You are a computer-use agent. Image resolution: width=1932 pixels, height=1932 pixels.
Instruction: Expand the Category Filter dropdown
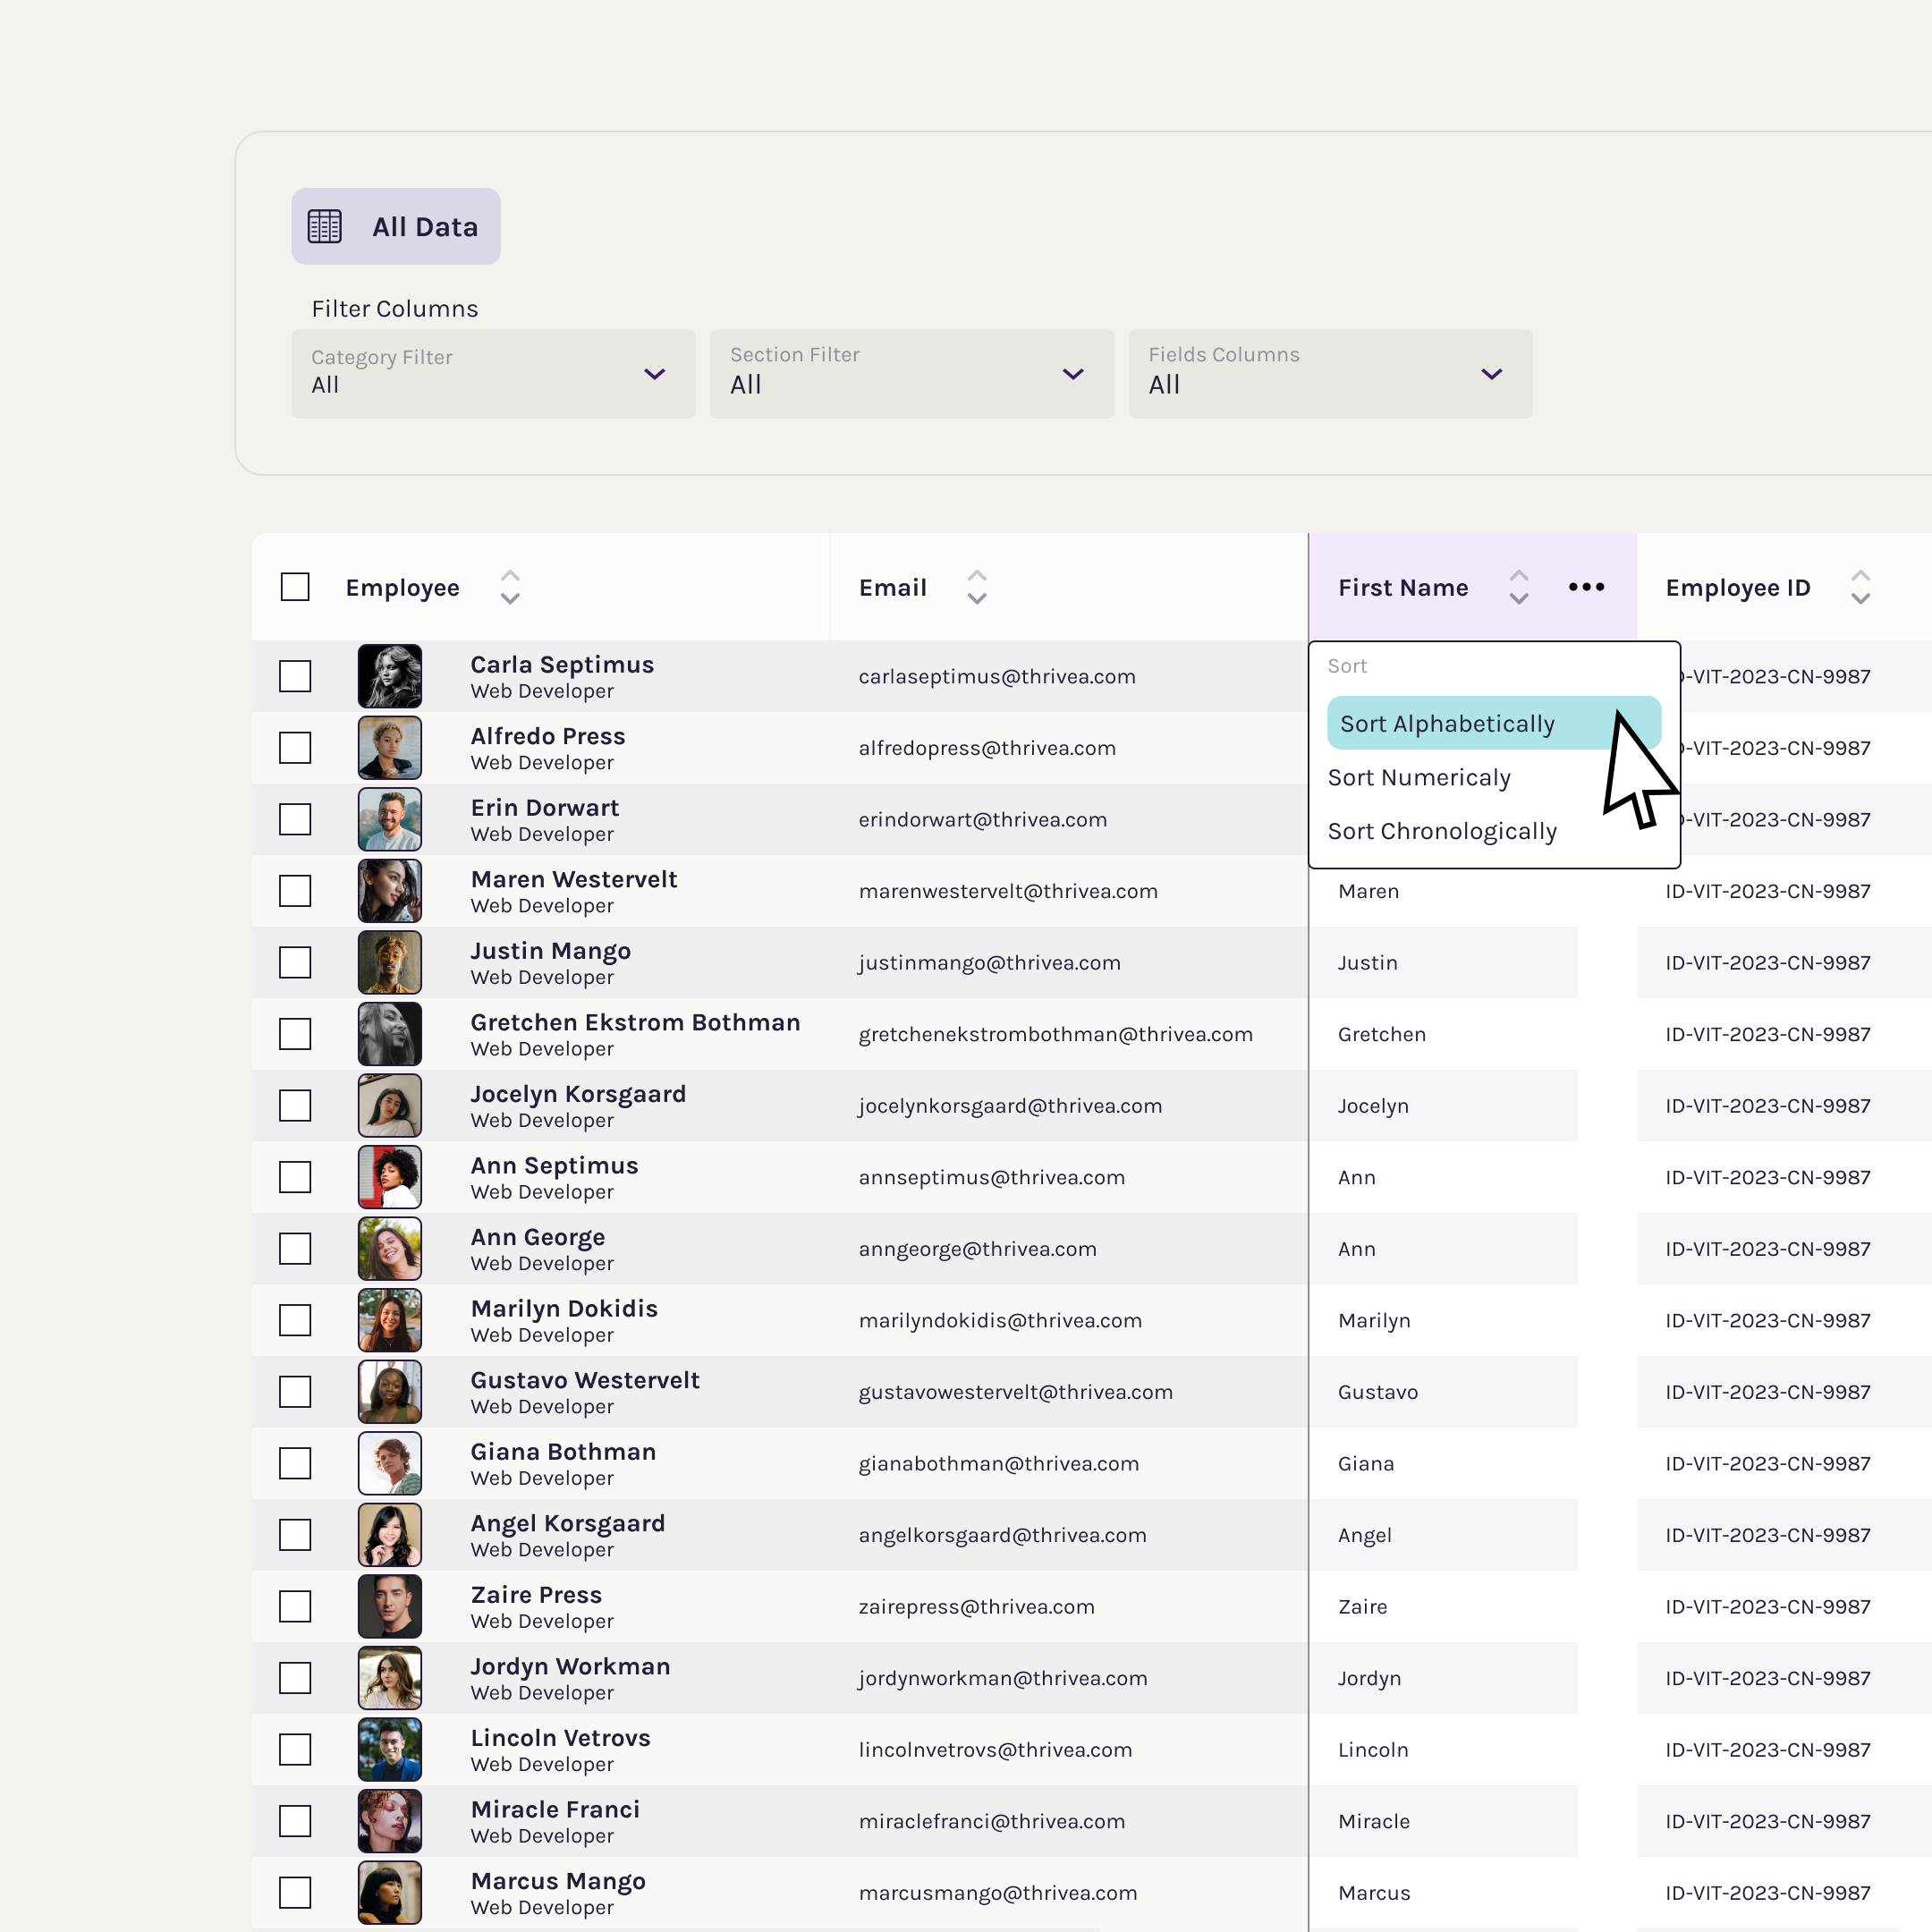(x=493, y=374)
